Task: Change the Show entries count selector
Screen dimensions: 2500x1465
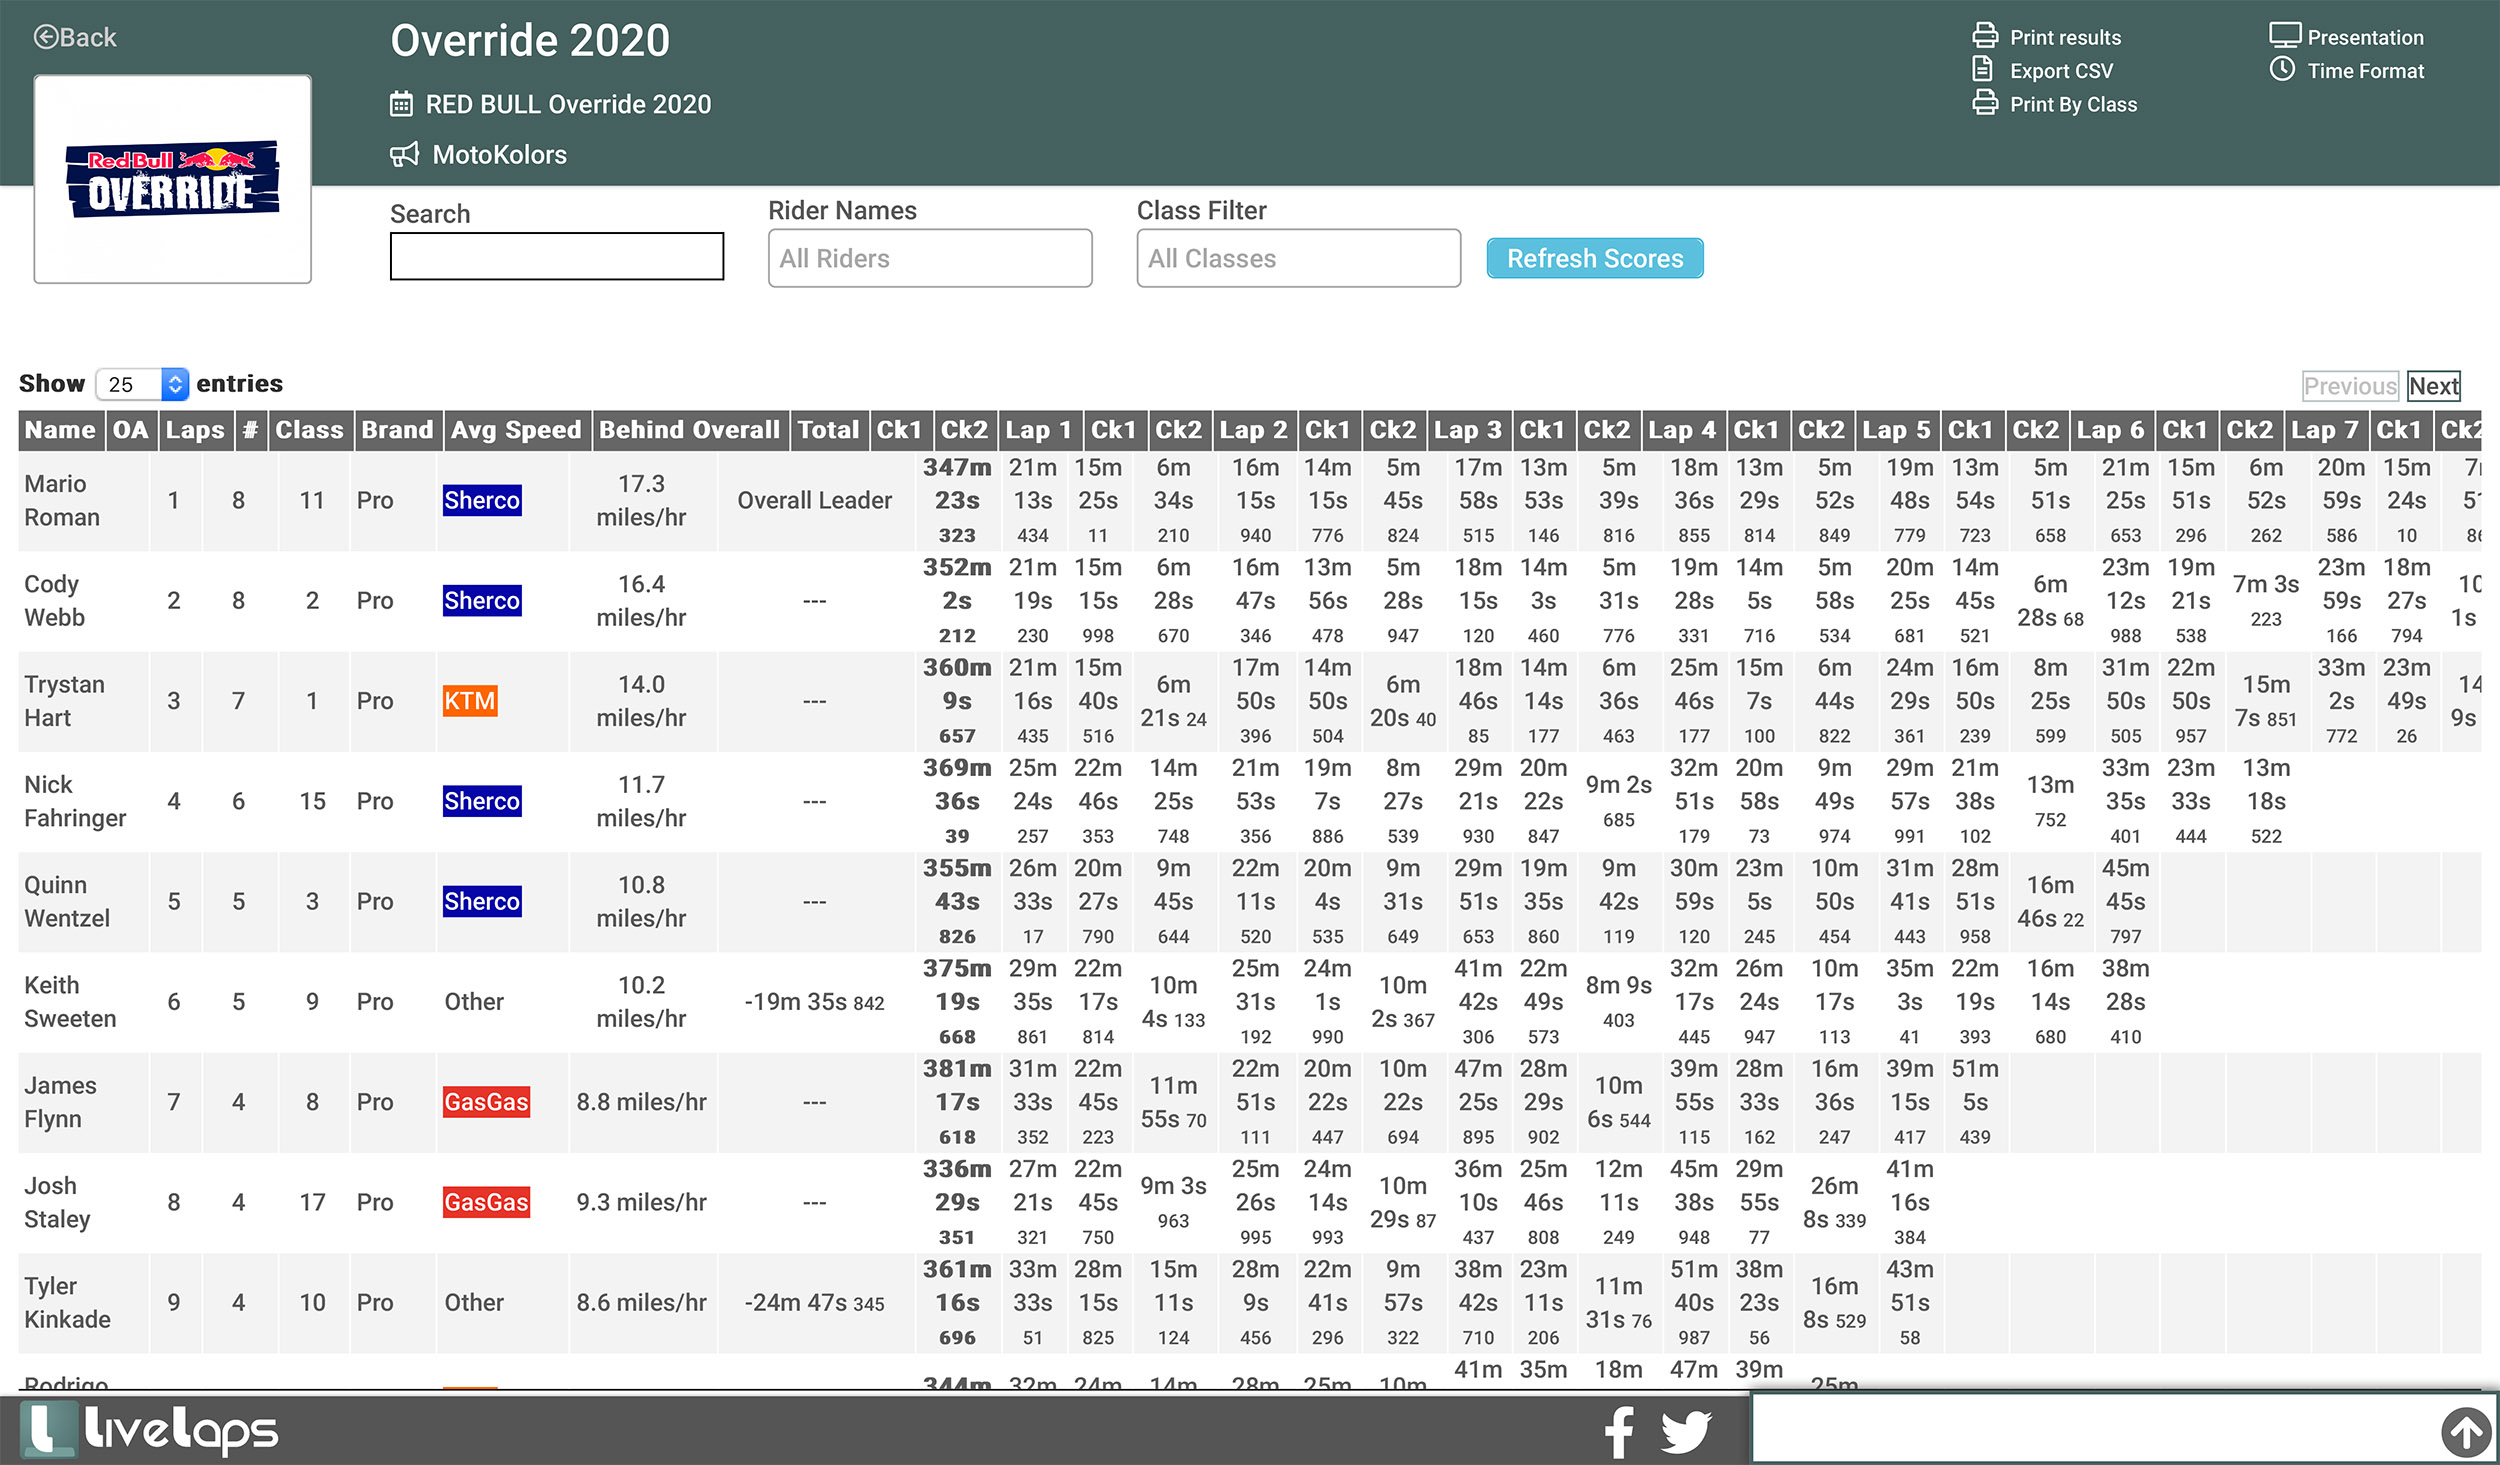Action: tap(142, 384)
